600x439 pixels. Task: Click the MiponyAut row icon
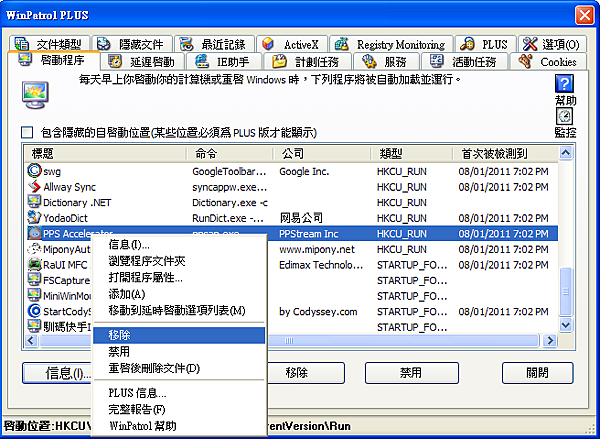tap(34, 249)
